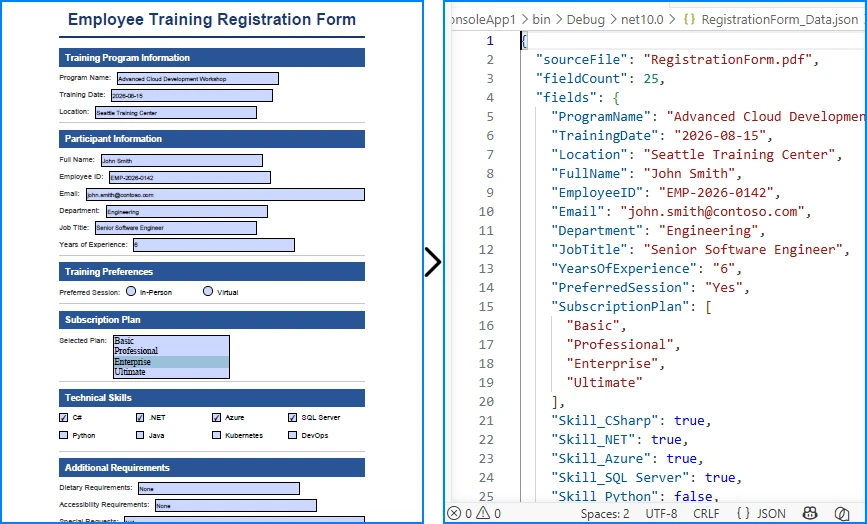
Task: Open the ConsoleApp1 breadcrumb segment
Action: pyautogui.click(x=483, y=19)
